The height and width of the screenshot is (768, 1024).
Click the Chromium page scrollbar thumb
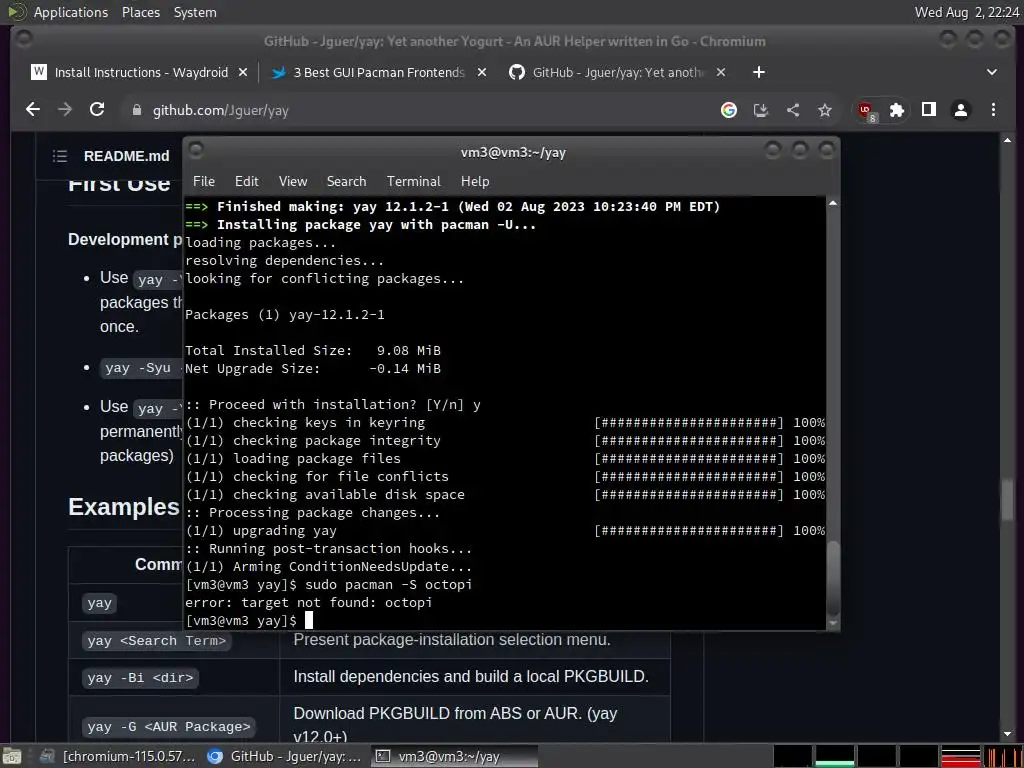coord(1007,500)
